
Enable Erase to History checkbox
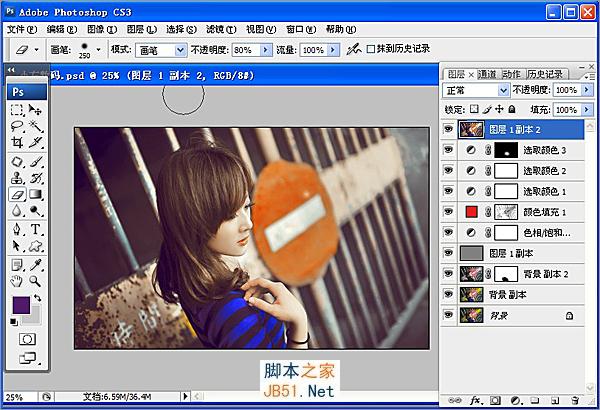pos(370,49)
